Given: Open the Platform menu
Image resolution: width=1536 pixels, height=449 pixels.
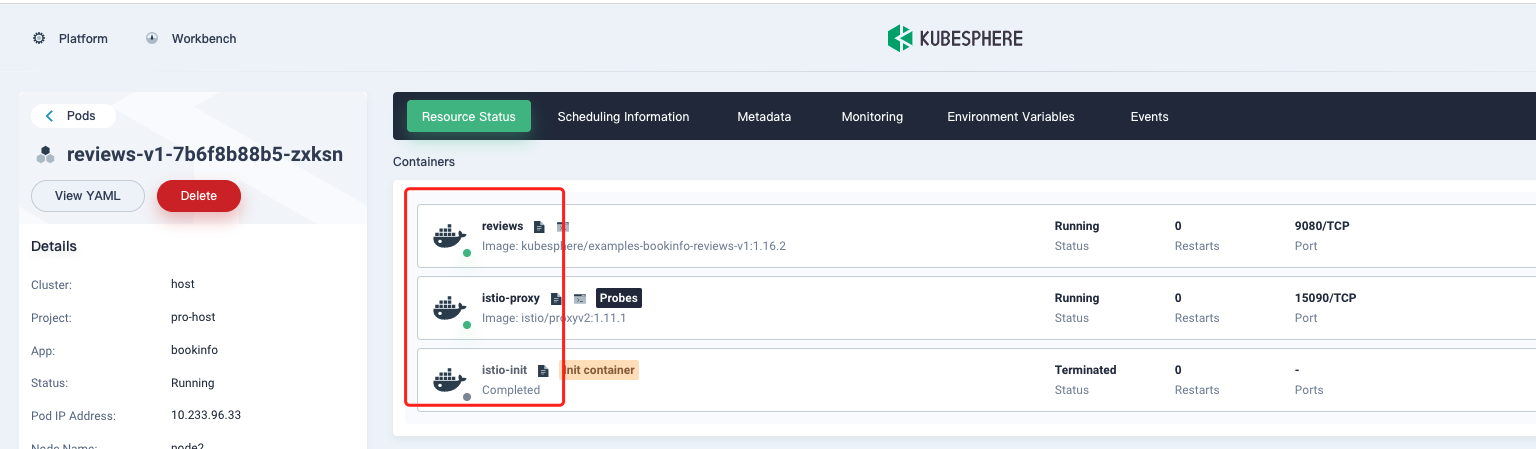Looking at the screenshot, I should 83,39.
